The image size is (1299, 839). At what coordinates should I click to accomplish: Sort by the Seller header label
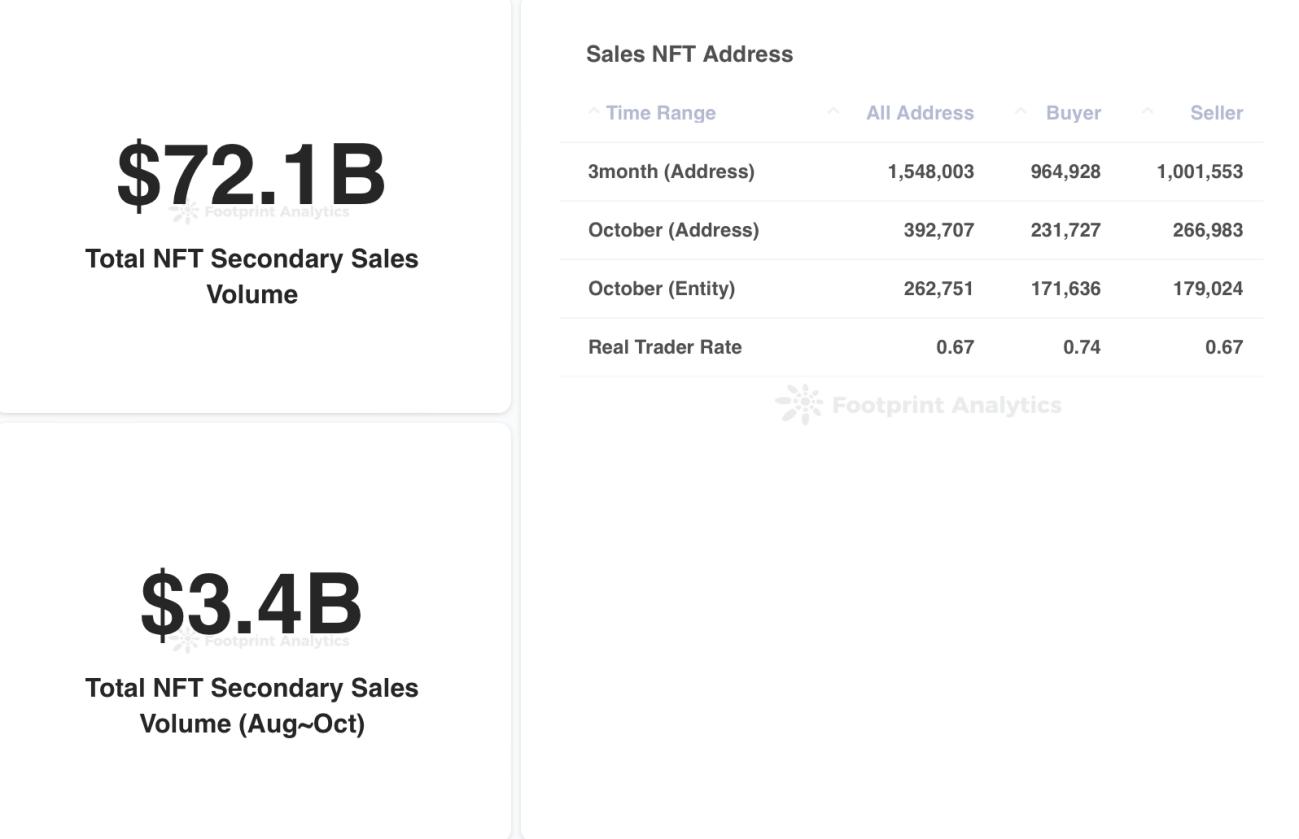[1216, 113]
